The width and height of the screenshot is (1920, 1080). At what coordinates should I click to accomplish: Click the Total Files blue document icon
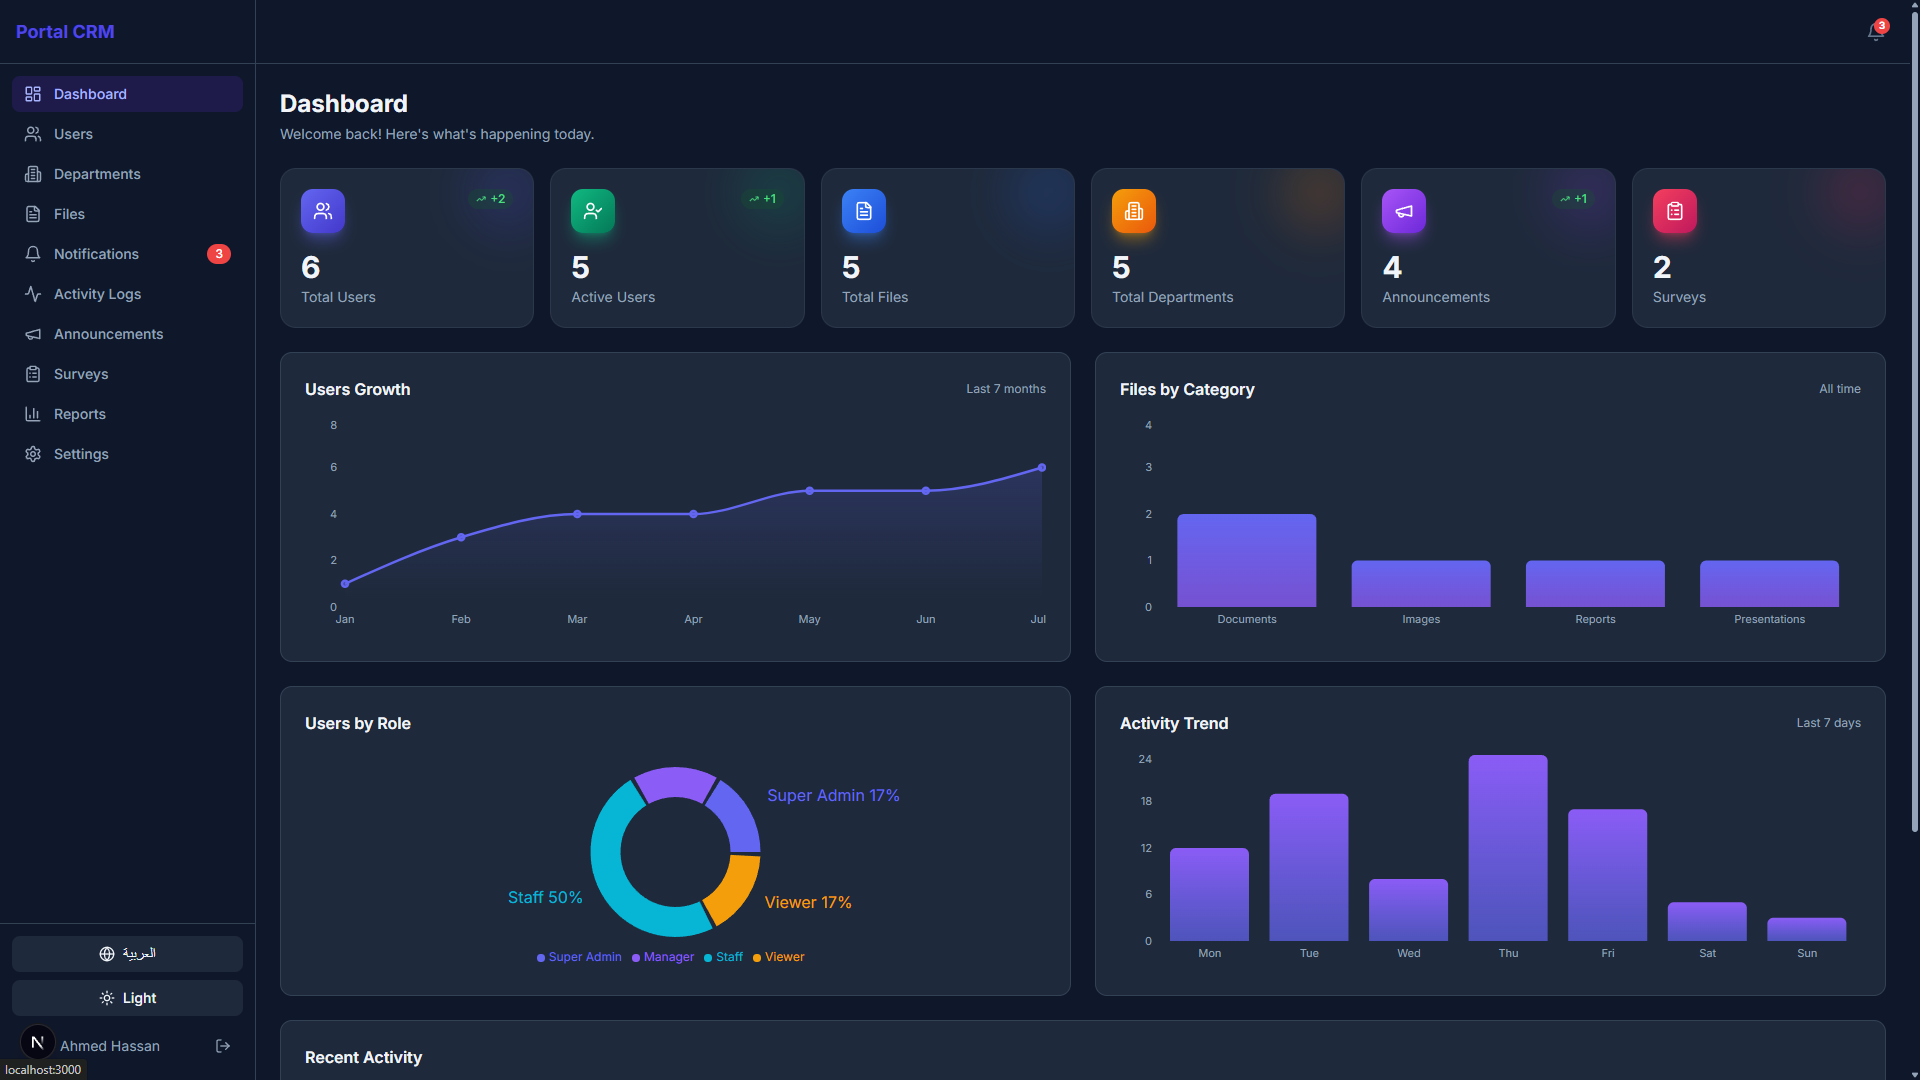864,211
